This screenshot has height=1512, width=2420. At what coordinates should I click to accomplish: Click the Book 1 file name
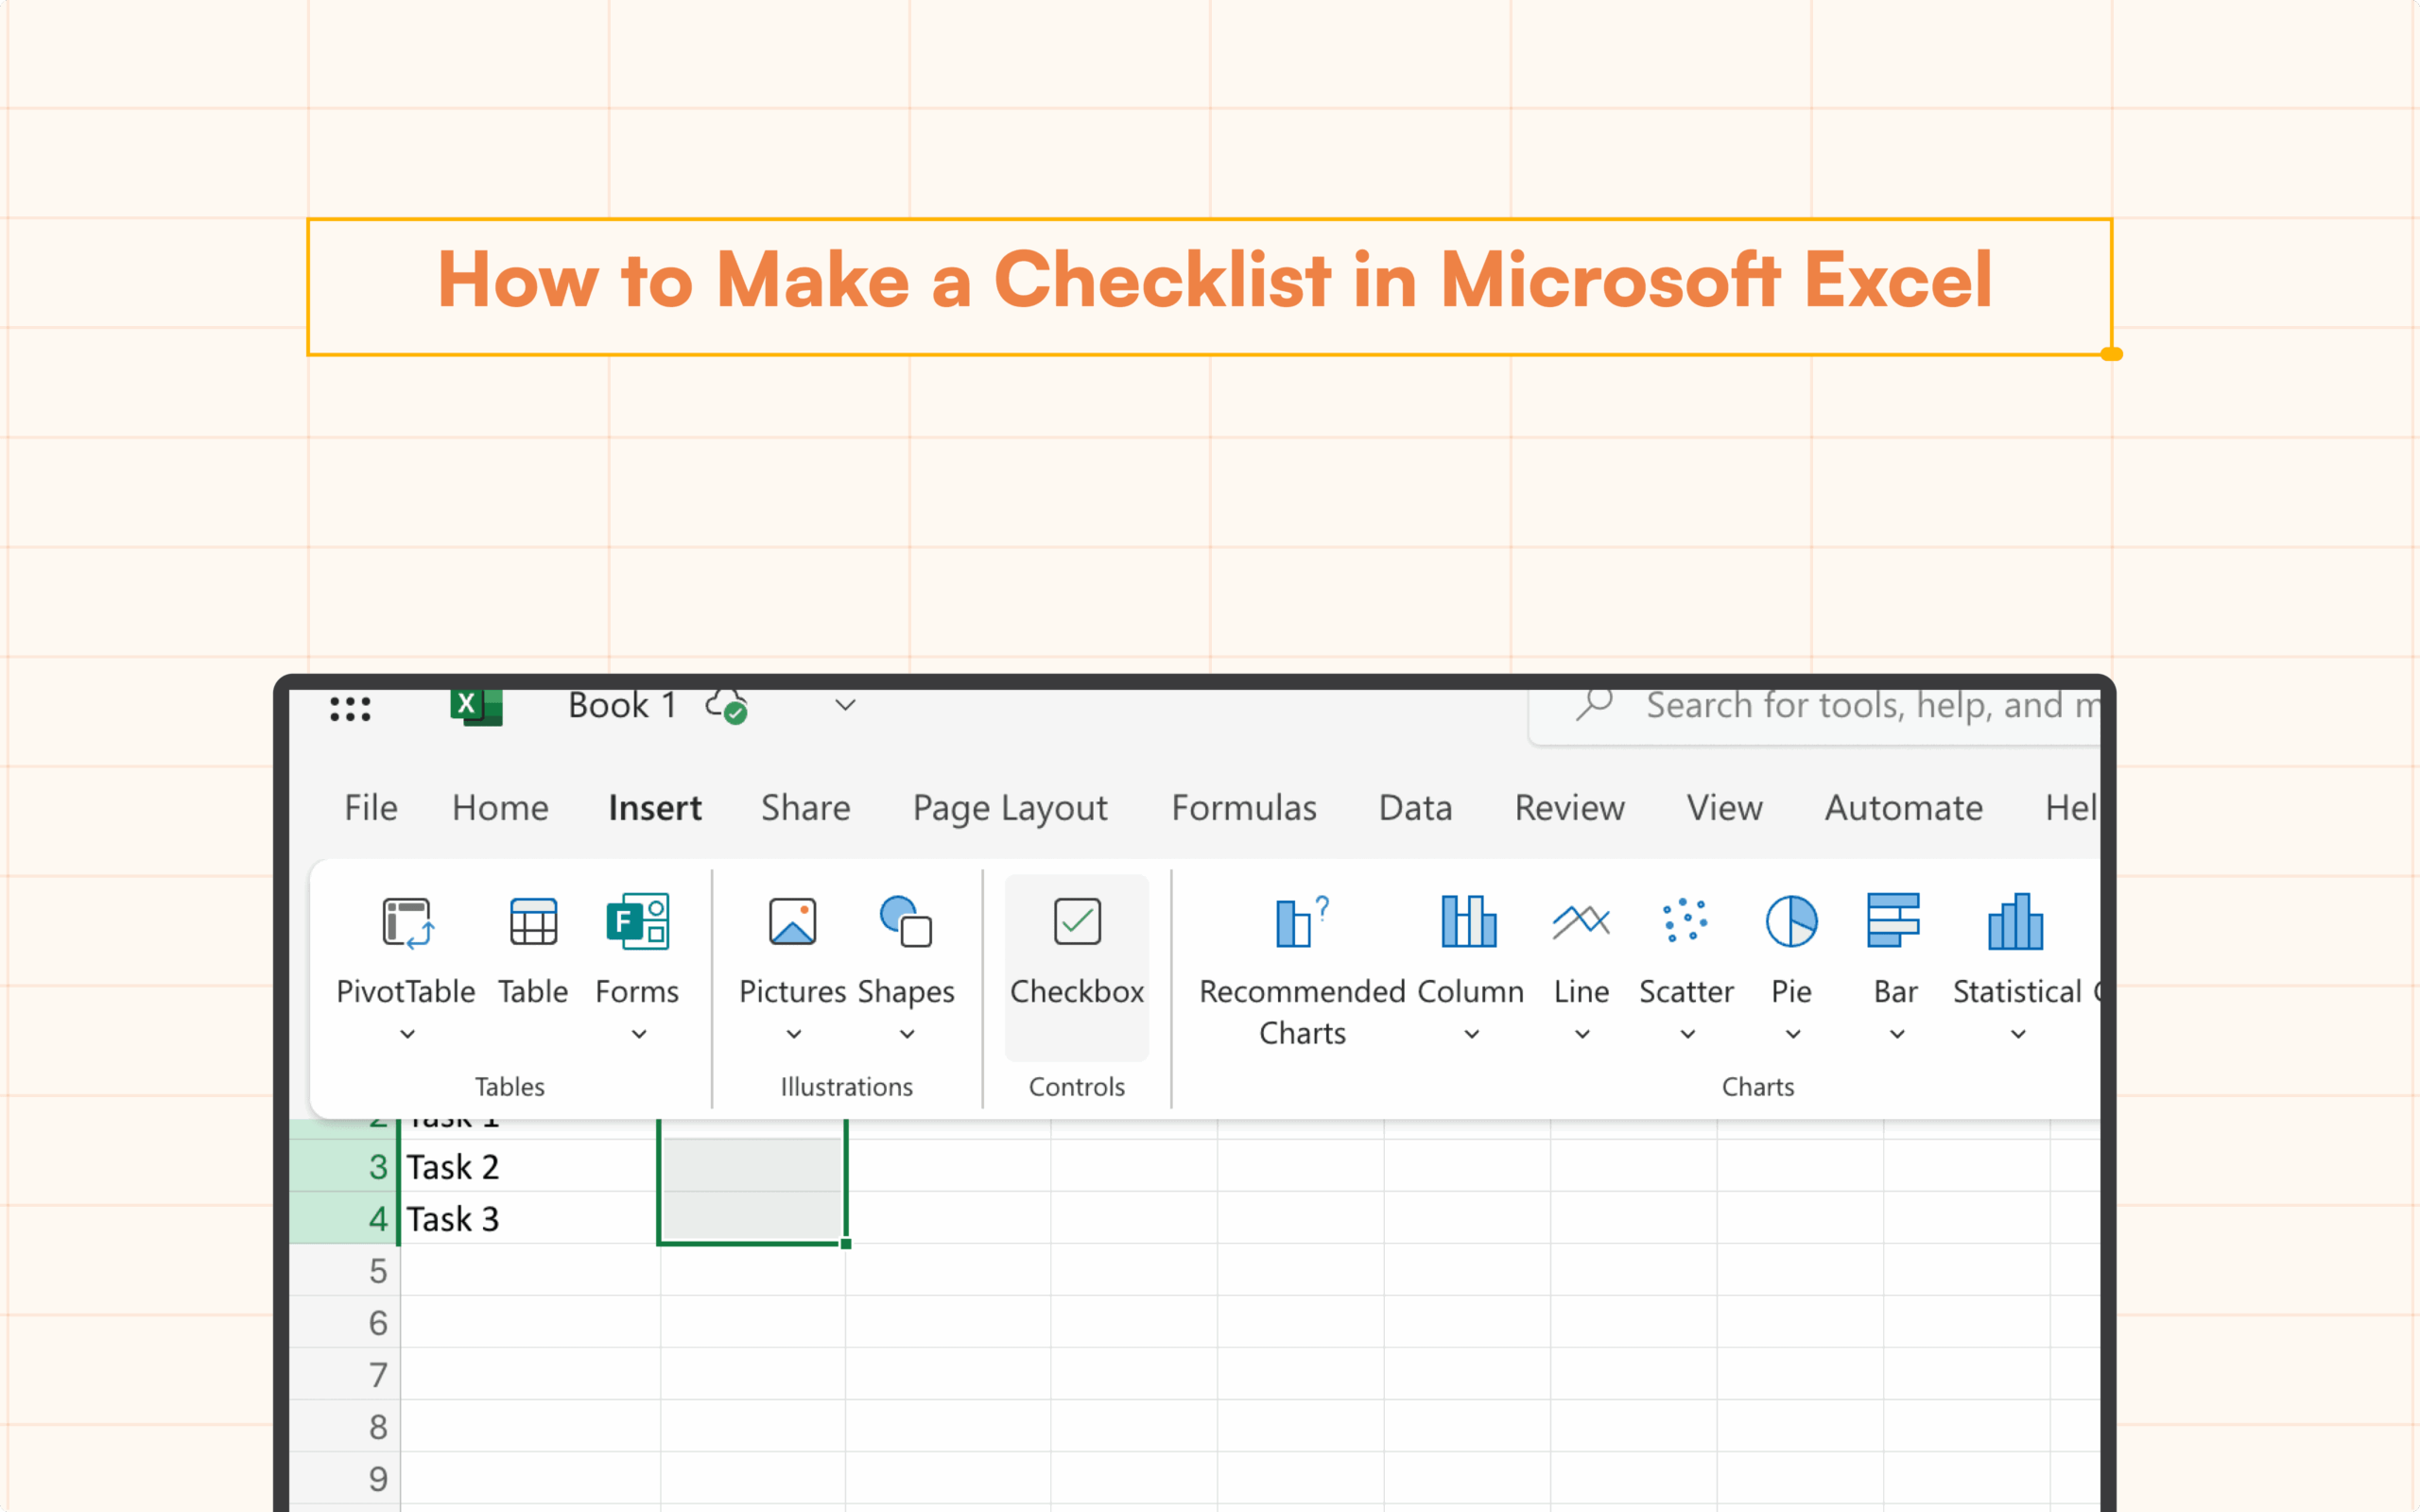(622, 706)
